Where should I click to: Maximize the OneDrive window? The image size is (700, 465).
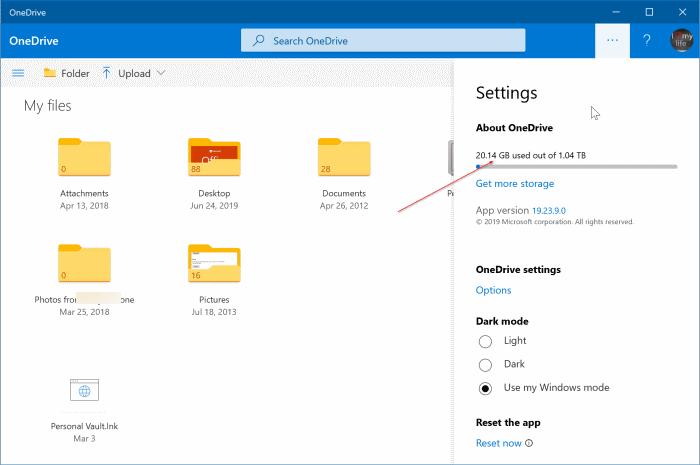(650, 12)
